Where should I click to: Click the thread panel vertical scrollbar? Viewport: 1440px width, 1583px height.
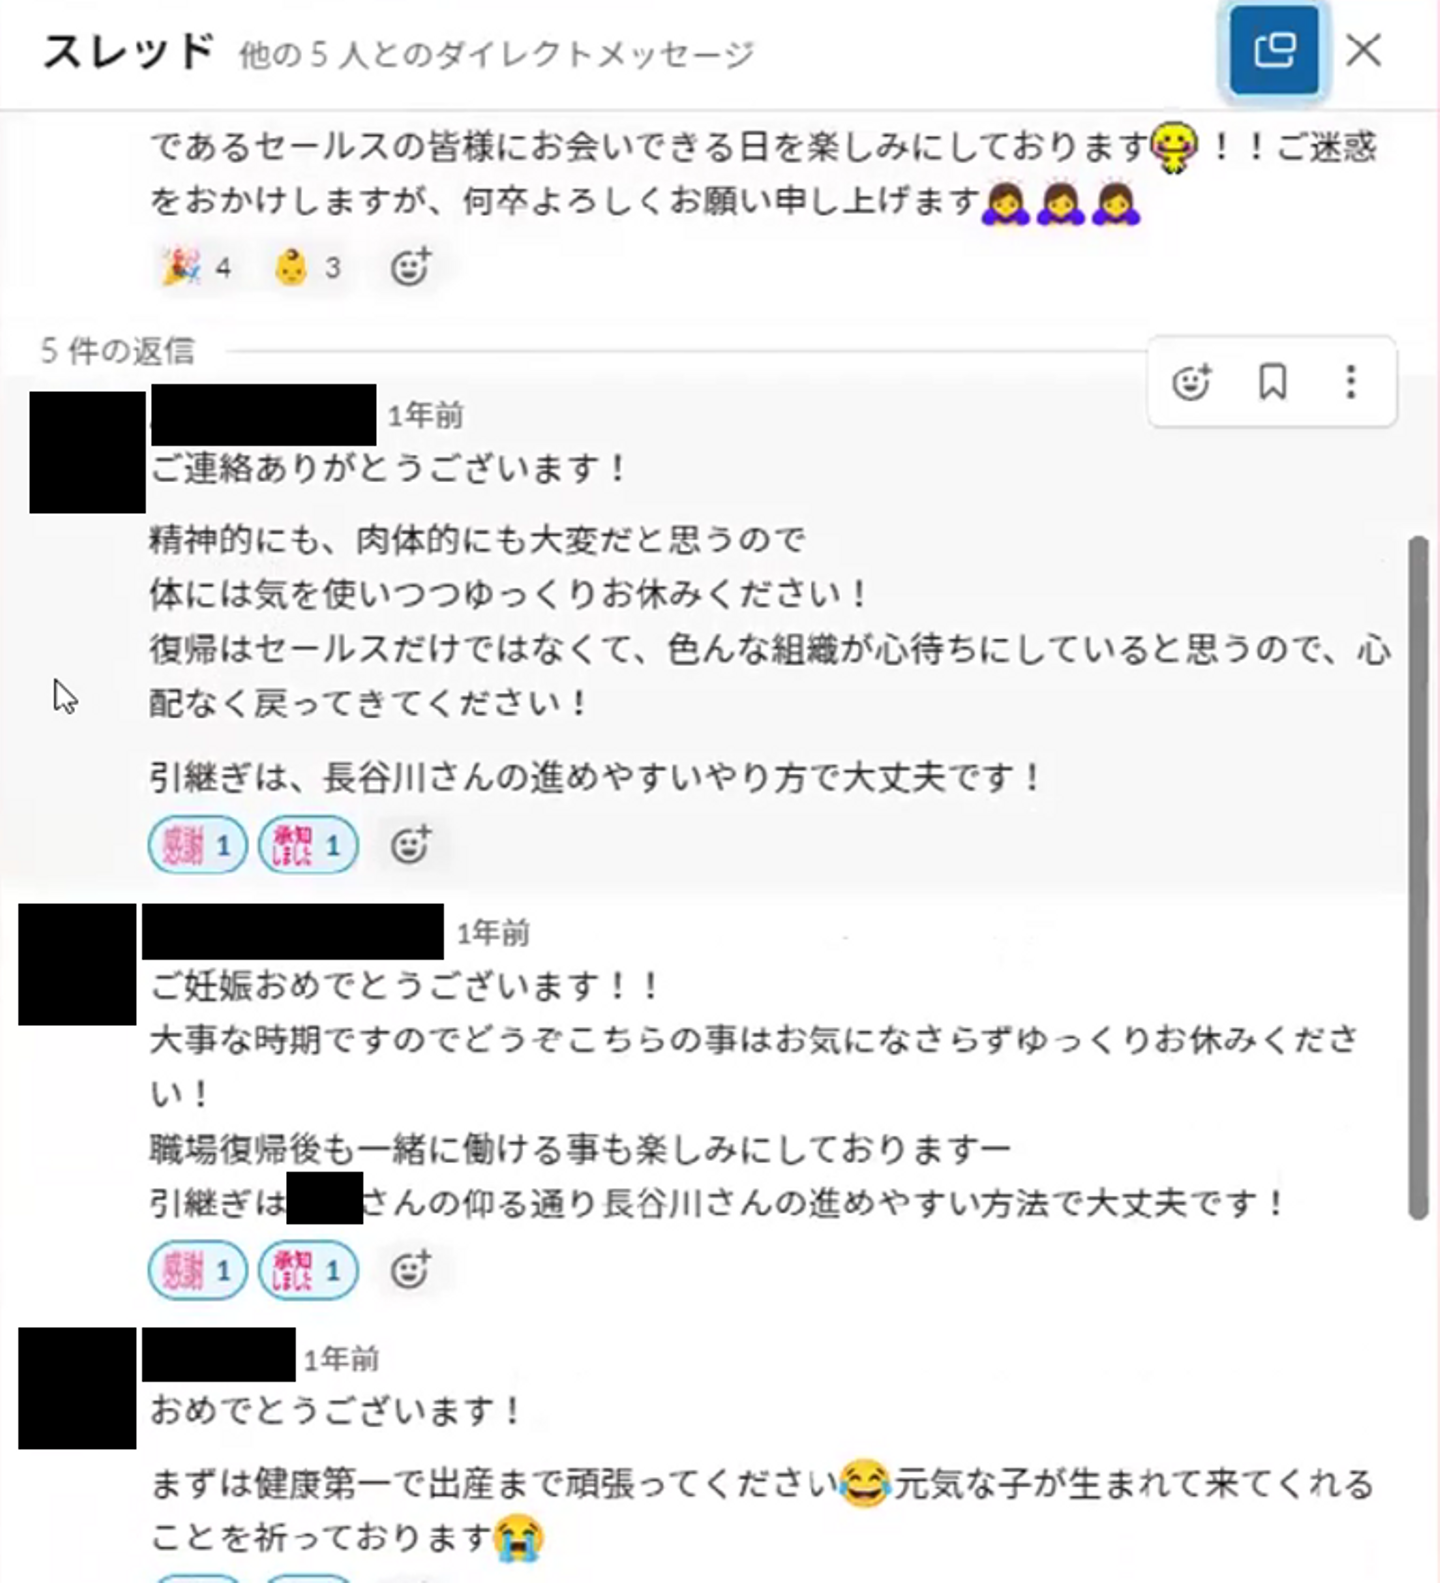pyautogui.click(x=1418, y=878)
